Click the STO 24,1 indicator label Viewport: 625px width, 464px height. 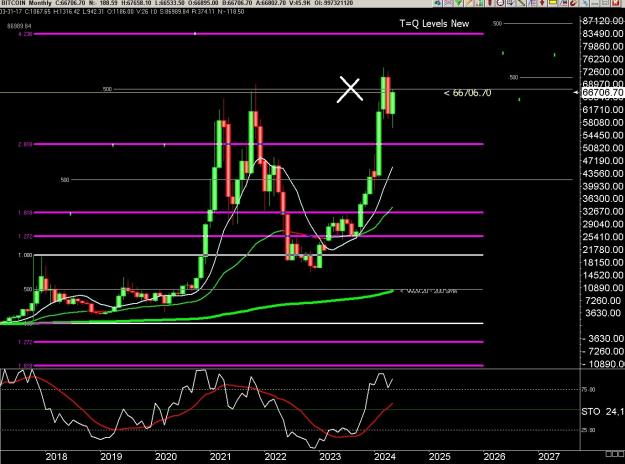(x=602, y=411)
